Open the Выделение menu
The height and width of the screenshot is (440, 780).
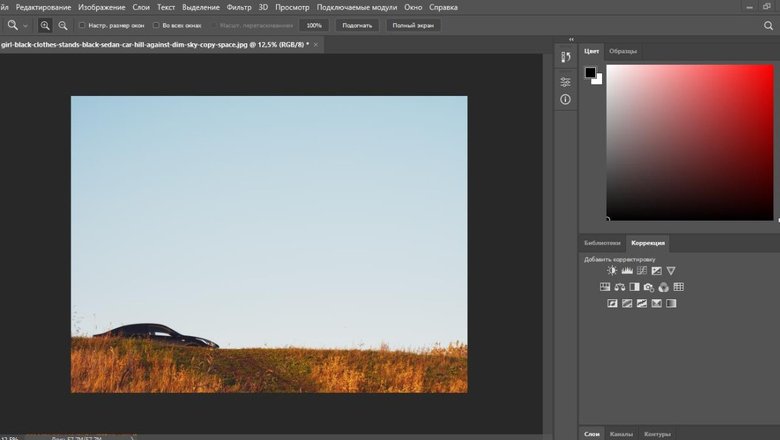click(201, 7)
